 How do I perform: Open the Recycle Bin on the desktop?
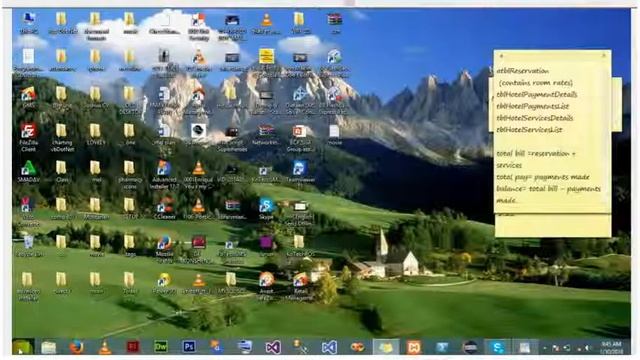[x=28, y=246]
